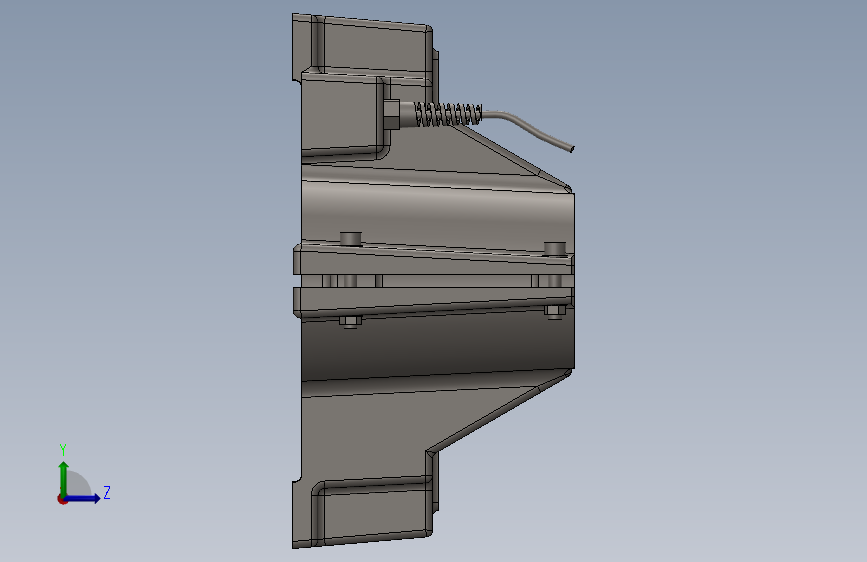Viewport: 867px width, 562px height.
Task: Click the green Y axis arrow of the triad
Action: click(64, 478)
